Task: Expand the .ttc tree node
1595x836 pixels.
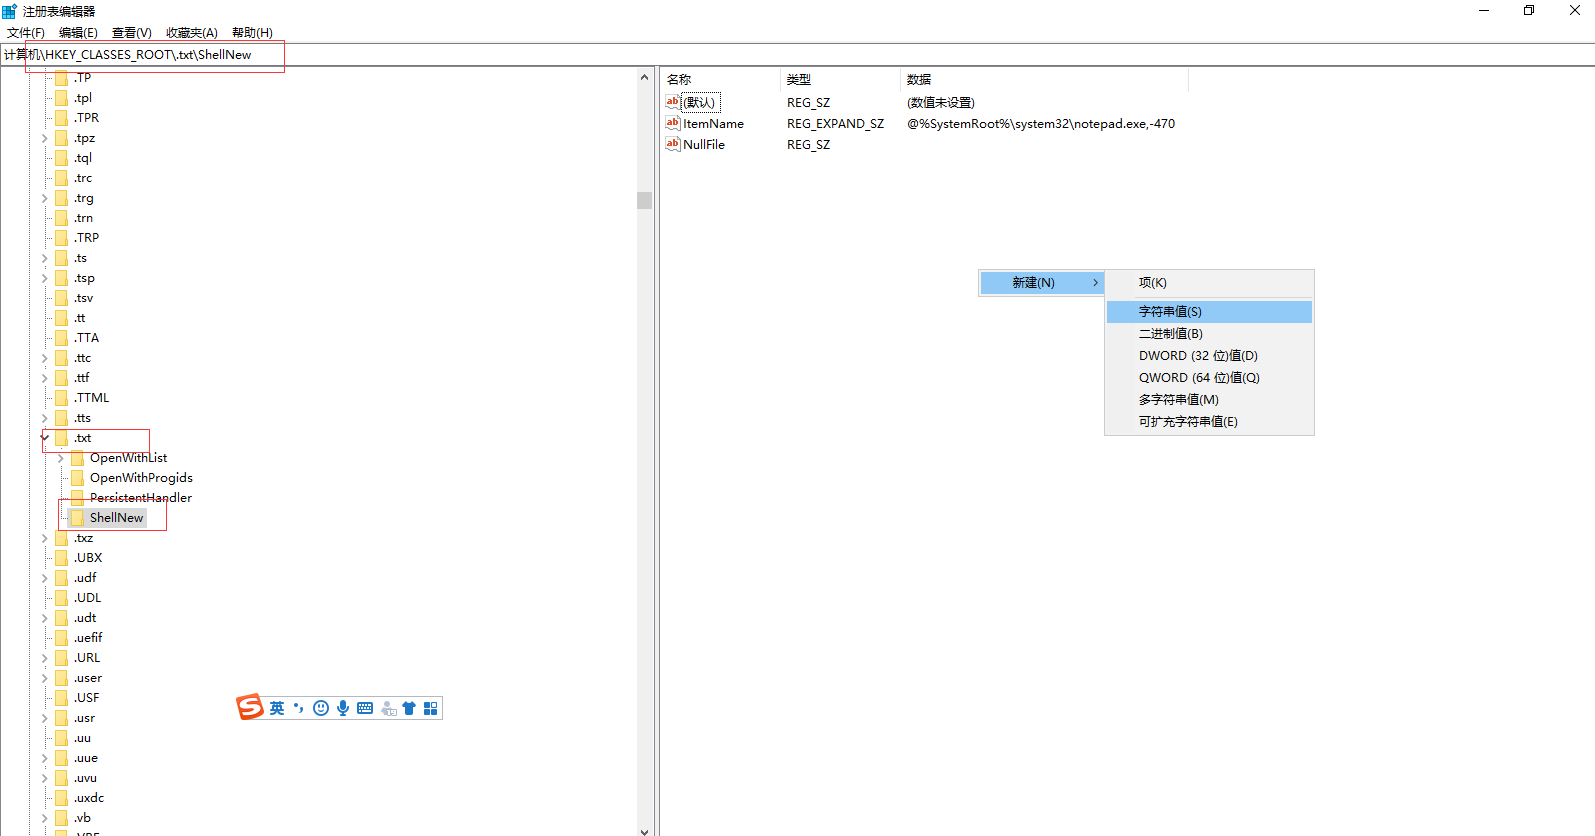Action: [x=45, y=357]
